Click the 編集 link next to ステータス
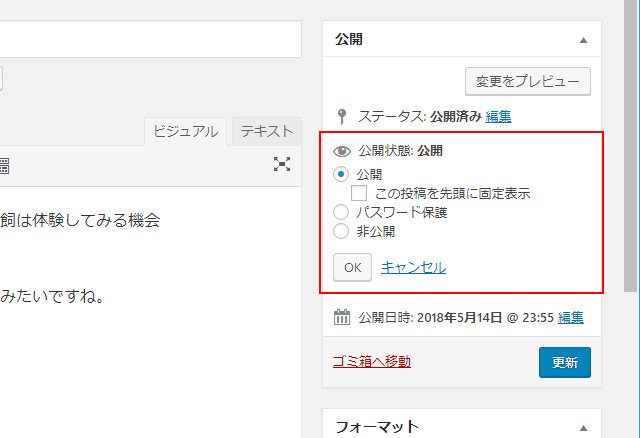This screenshot has width=640, height=438. point(498,117)
